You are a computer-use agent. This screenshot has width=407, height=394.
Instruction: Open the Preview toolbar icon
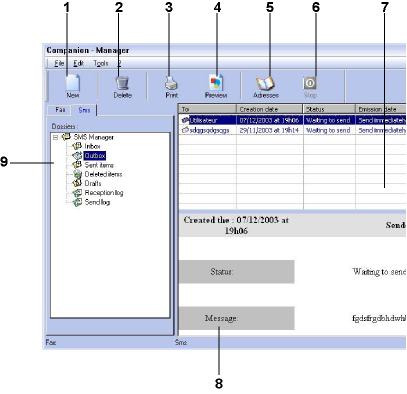216,83
